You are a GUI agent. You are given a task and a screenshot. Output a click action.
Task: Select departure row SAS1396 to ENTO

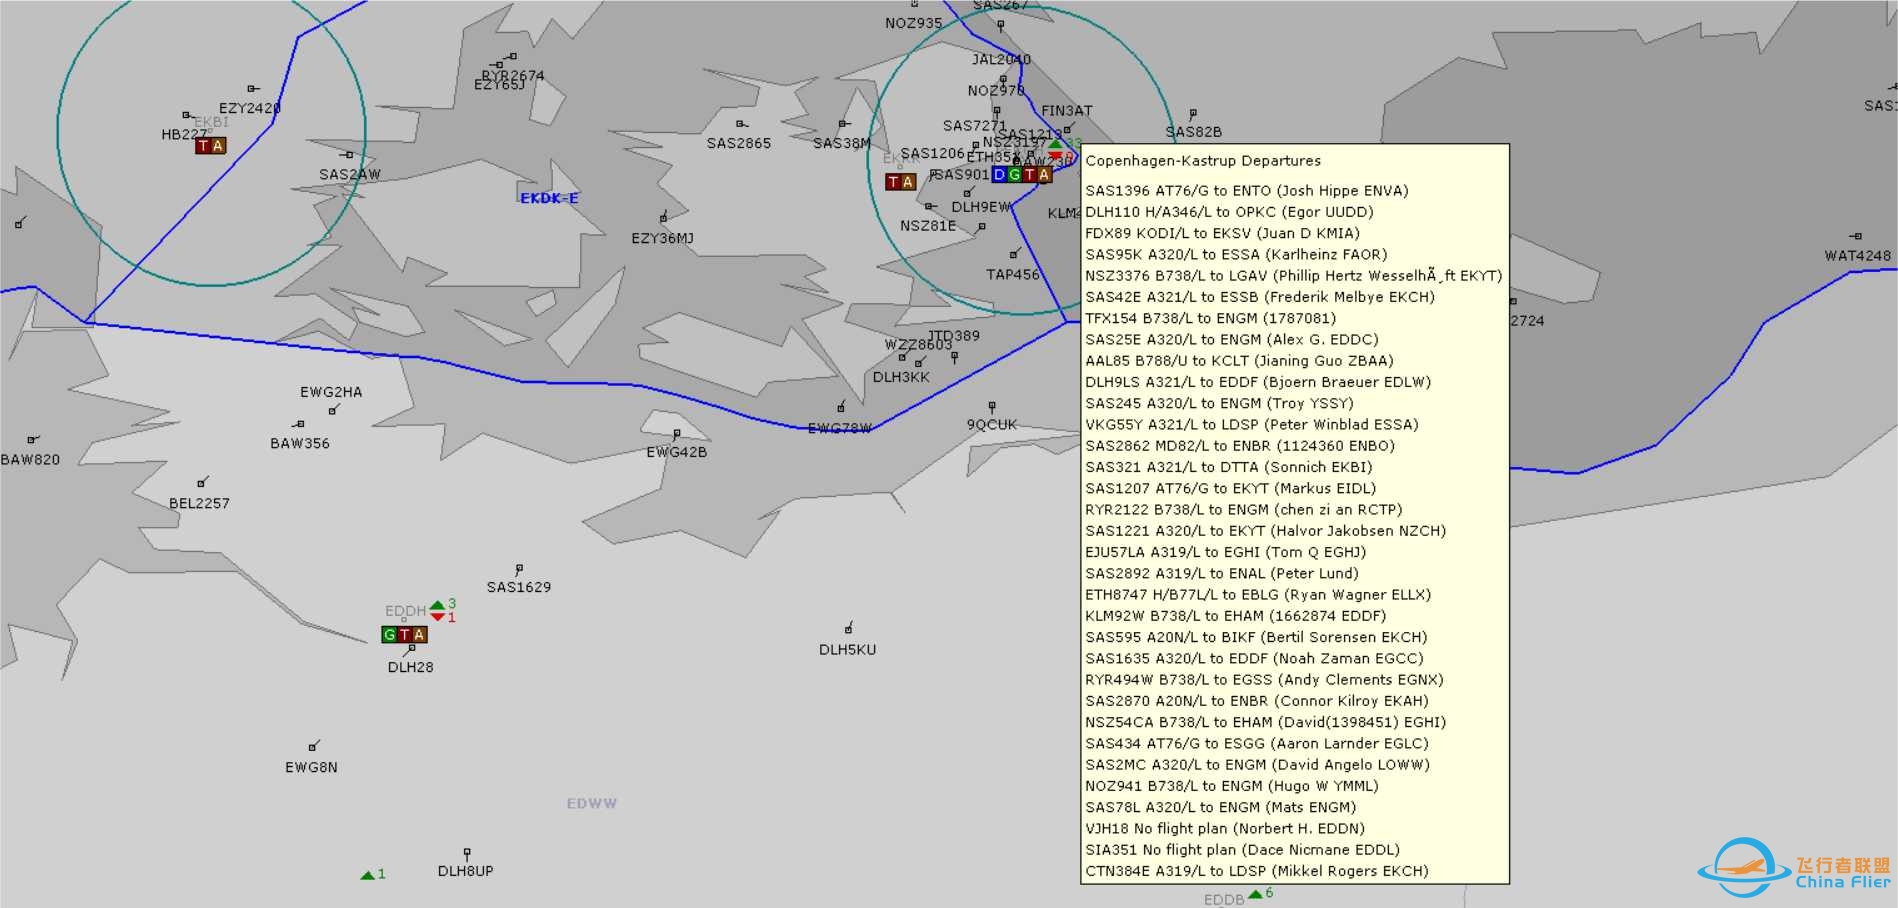[1247, 191]
